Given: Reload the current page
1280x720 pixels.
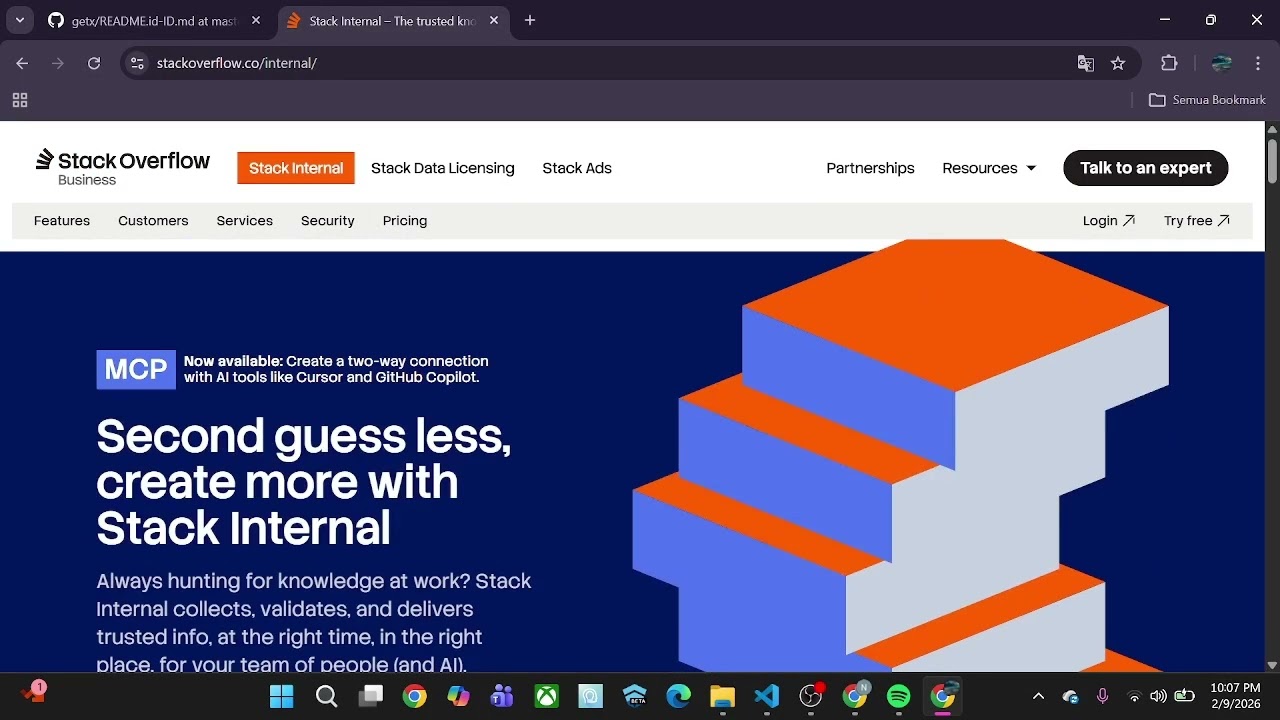Looking at the screenshot, I should click(94, 63).
